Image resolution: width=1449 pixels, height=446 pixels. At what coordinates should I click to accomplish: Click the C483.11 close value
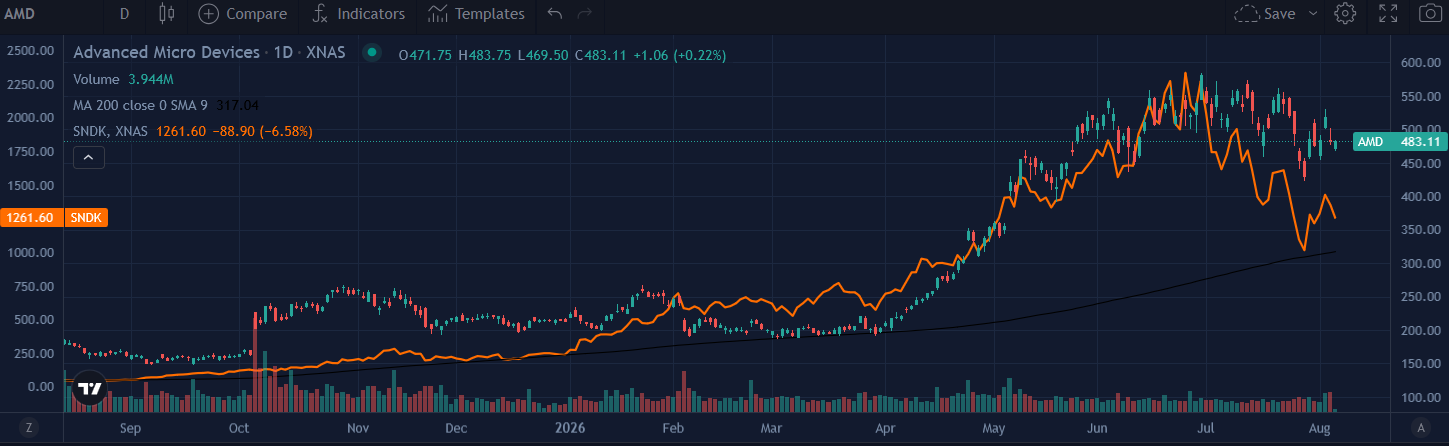point(604,53)
